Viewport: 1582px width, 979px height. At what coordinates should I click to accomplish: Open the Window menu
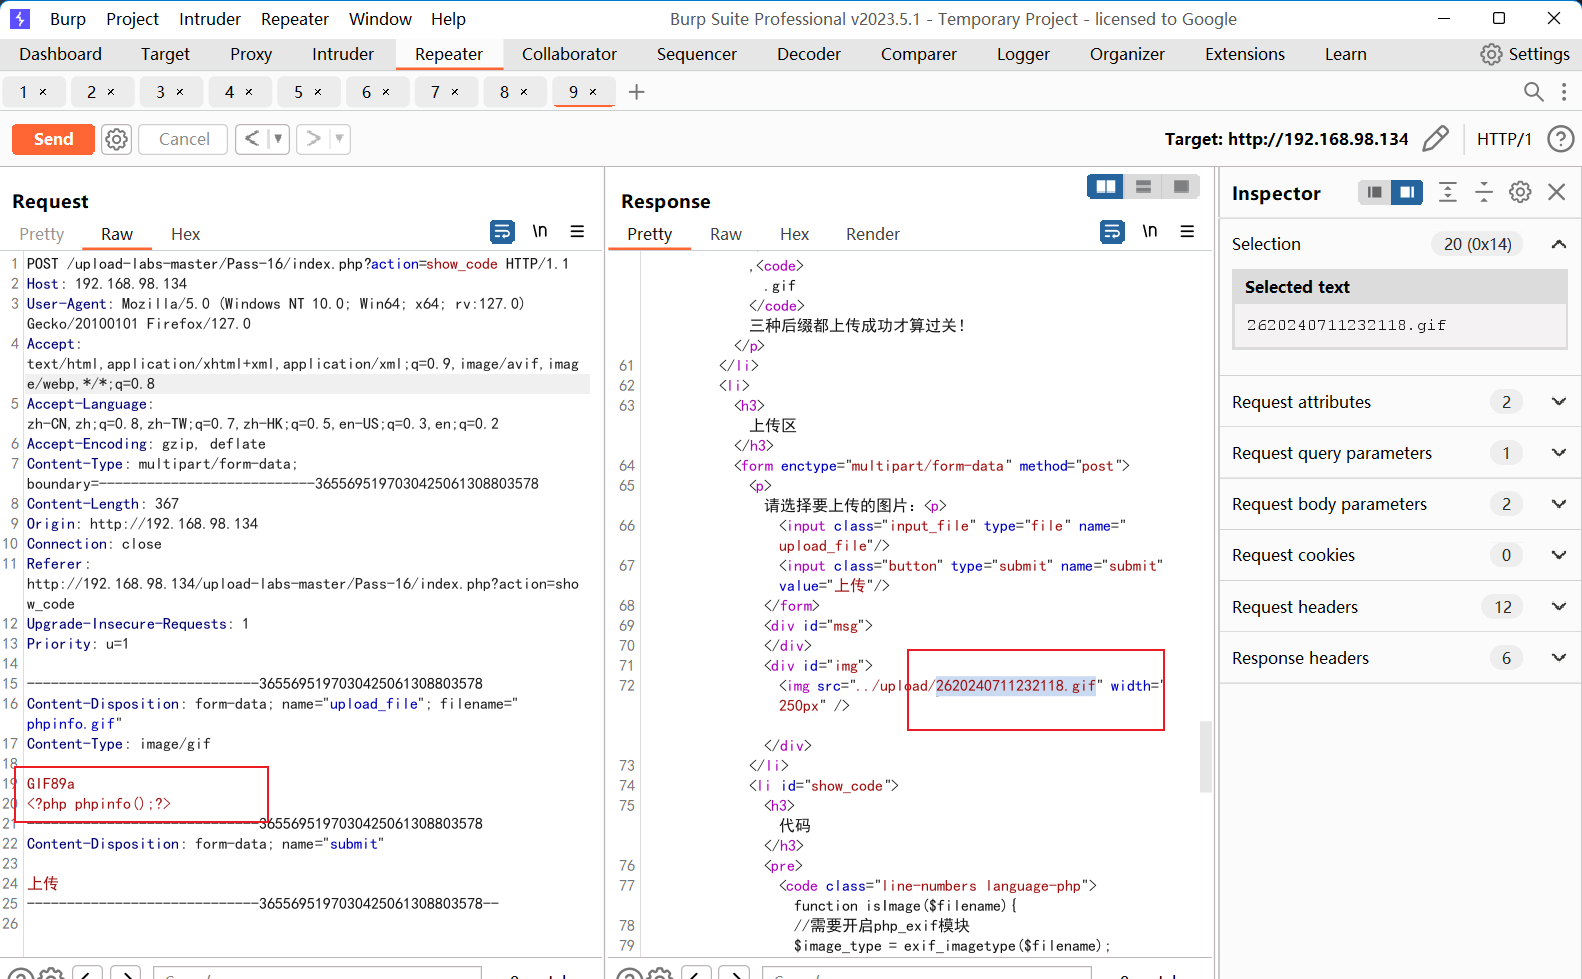click(x=380, y=19)
